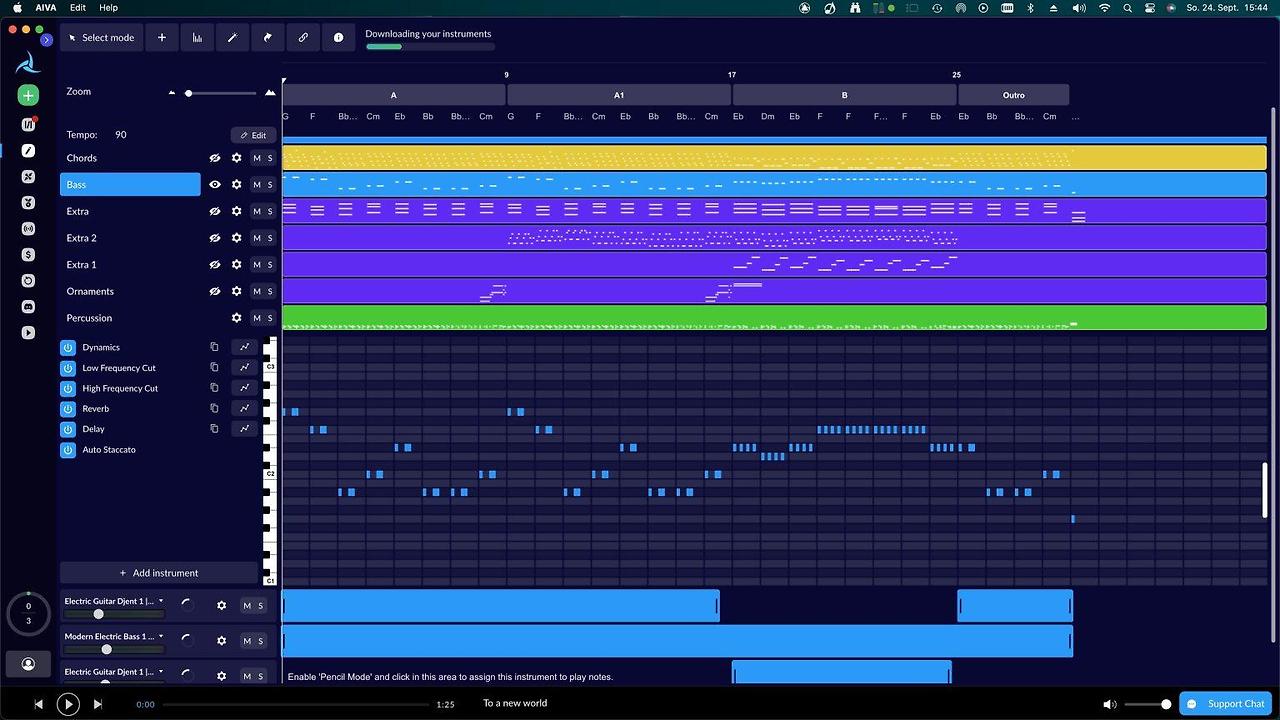Solo the Extra 1 track with S button

tap(270, 265)
